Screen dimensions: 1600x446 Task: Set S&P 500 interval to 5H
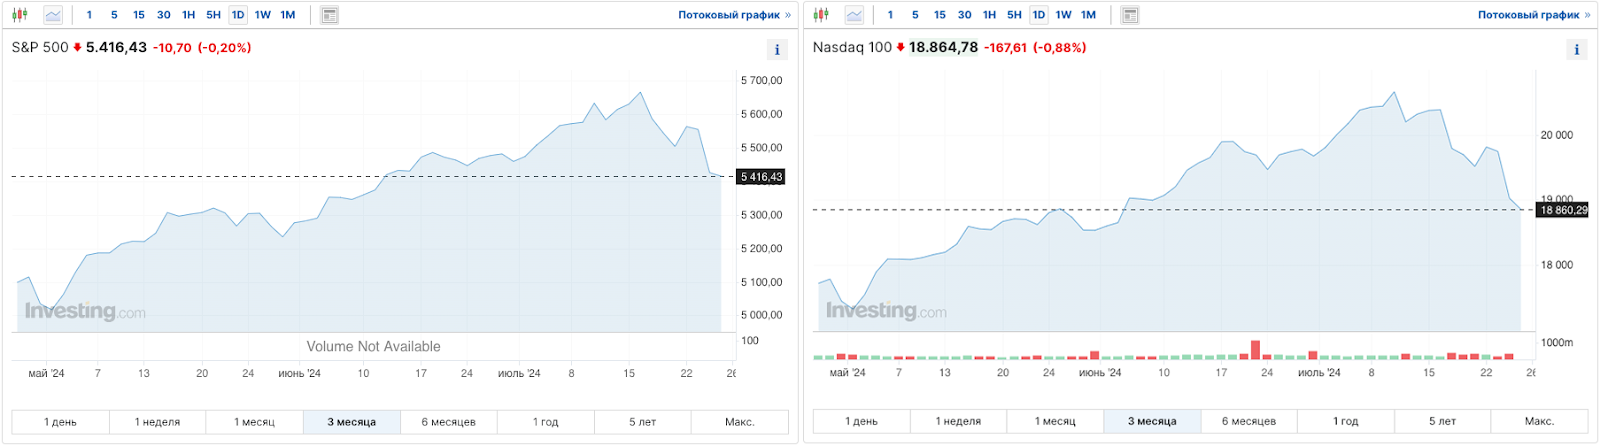click(214, 15)
